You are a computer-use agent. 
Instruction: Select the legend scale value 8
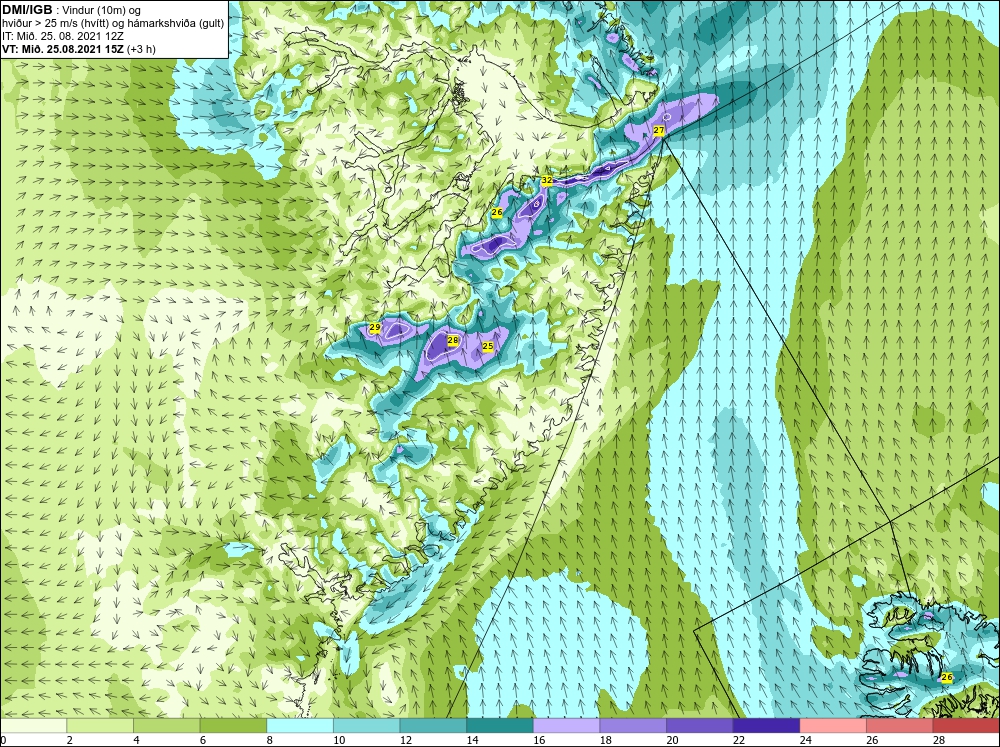tap(270, 740)
